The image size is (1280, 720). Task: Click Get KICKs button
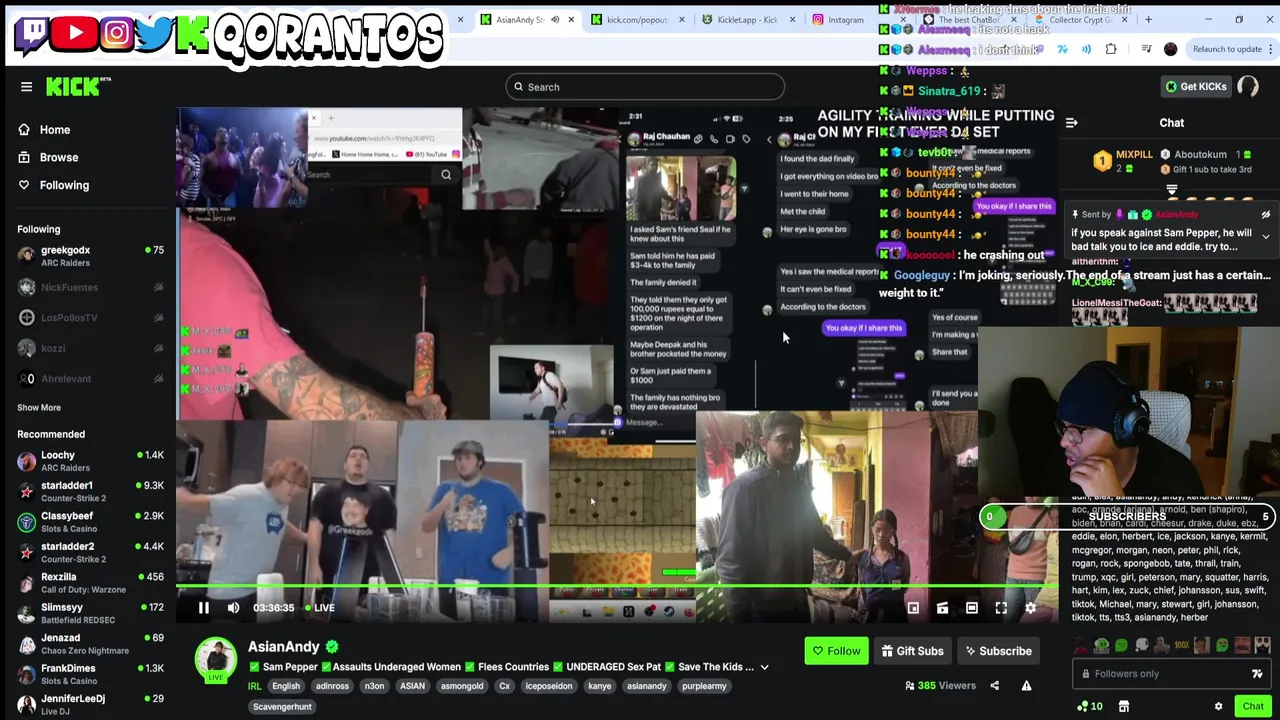click(1196, 87)
